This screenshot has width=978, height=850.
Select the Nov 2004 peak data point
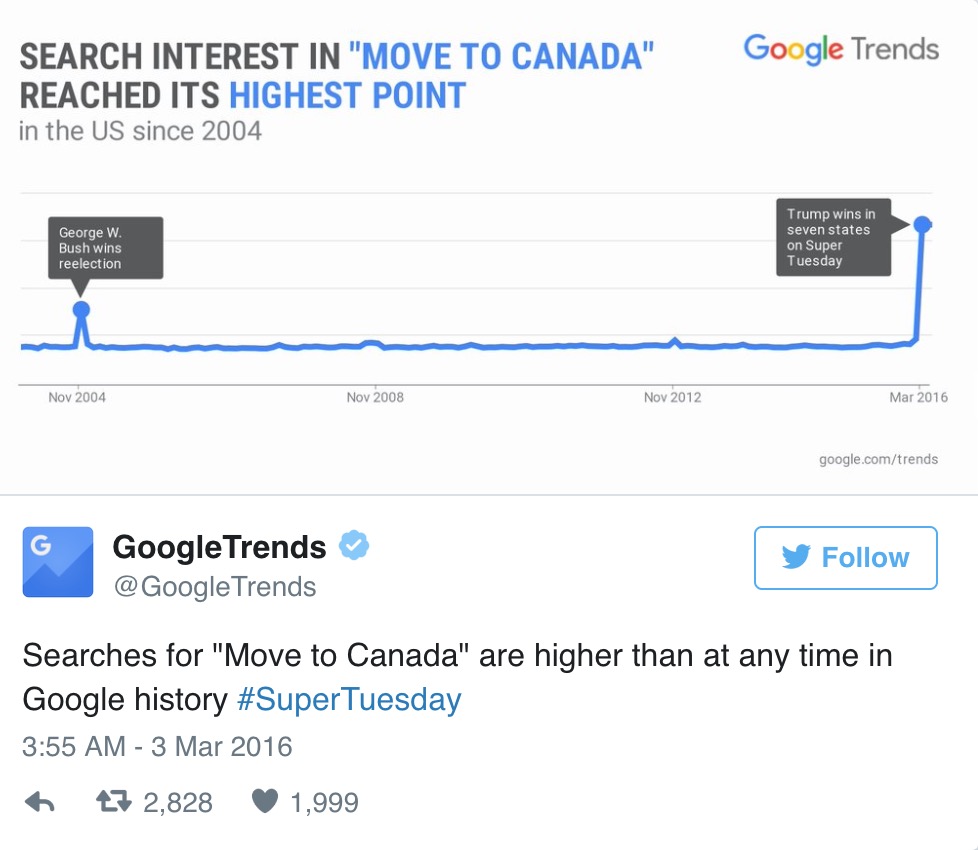(81, 309)
